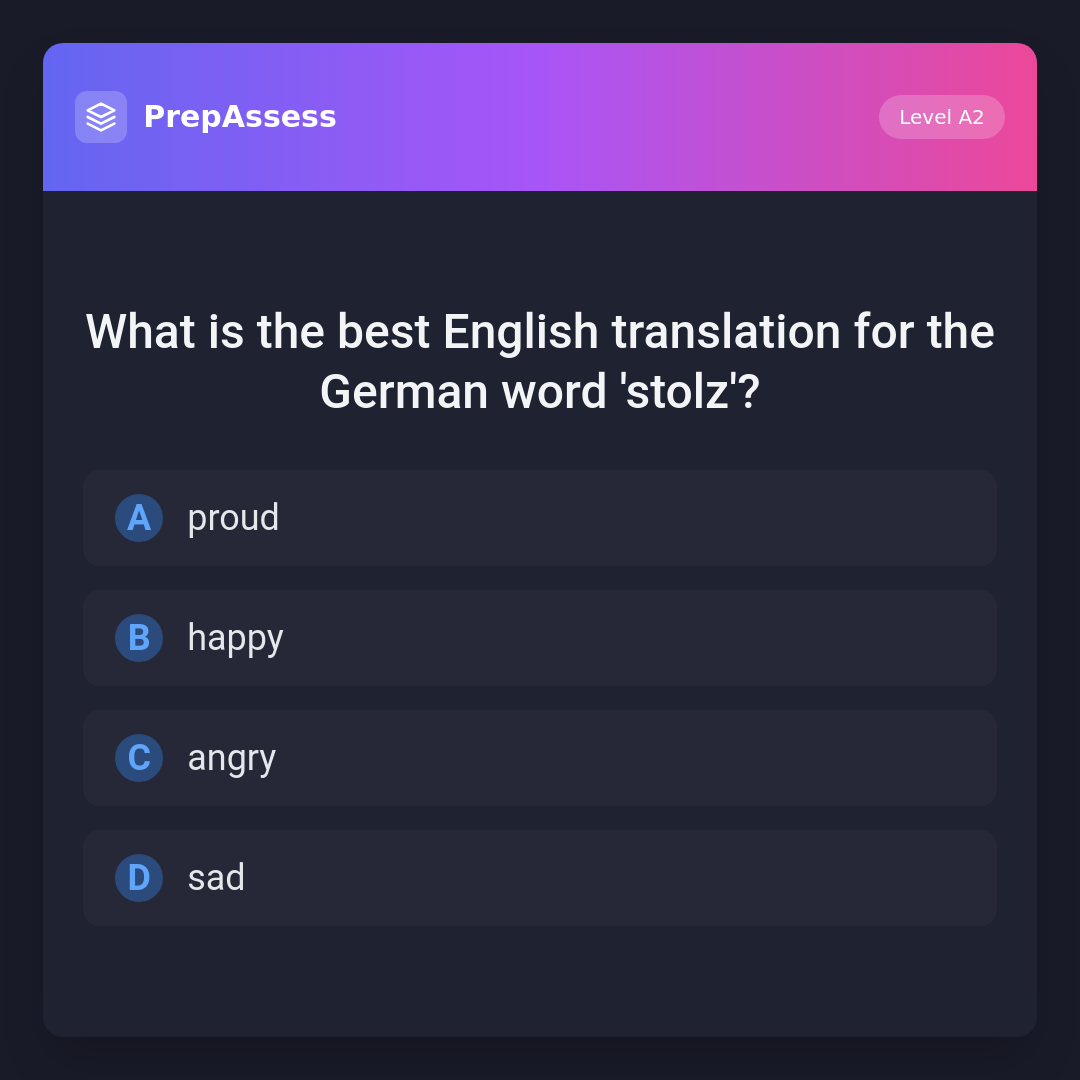Click the PrepAssess brand name

(240, 117)
